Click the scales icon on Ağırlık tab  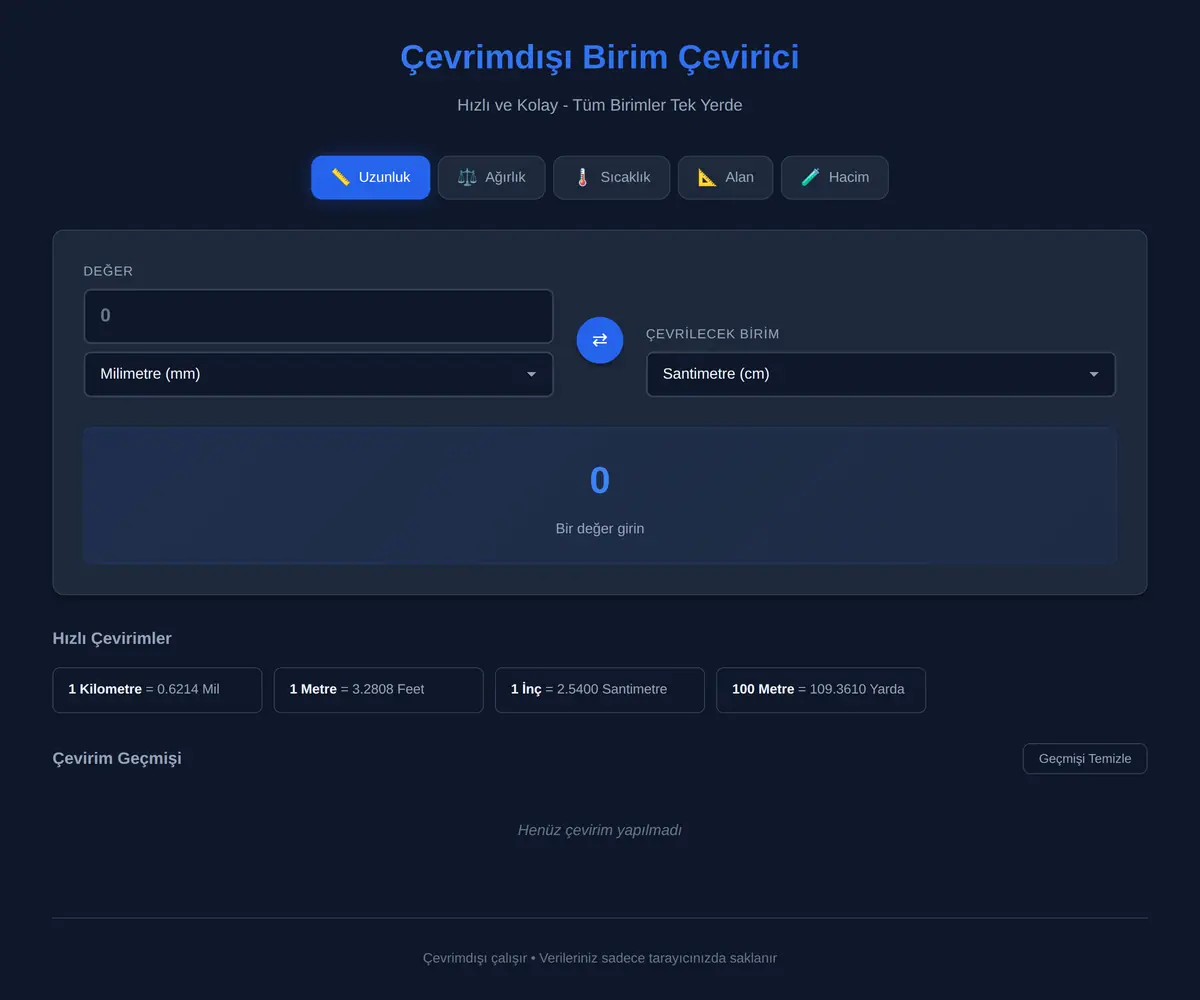click(x=467, y=177)
